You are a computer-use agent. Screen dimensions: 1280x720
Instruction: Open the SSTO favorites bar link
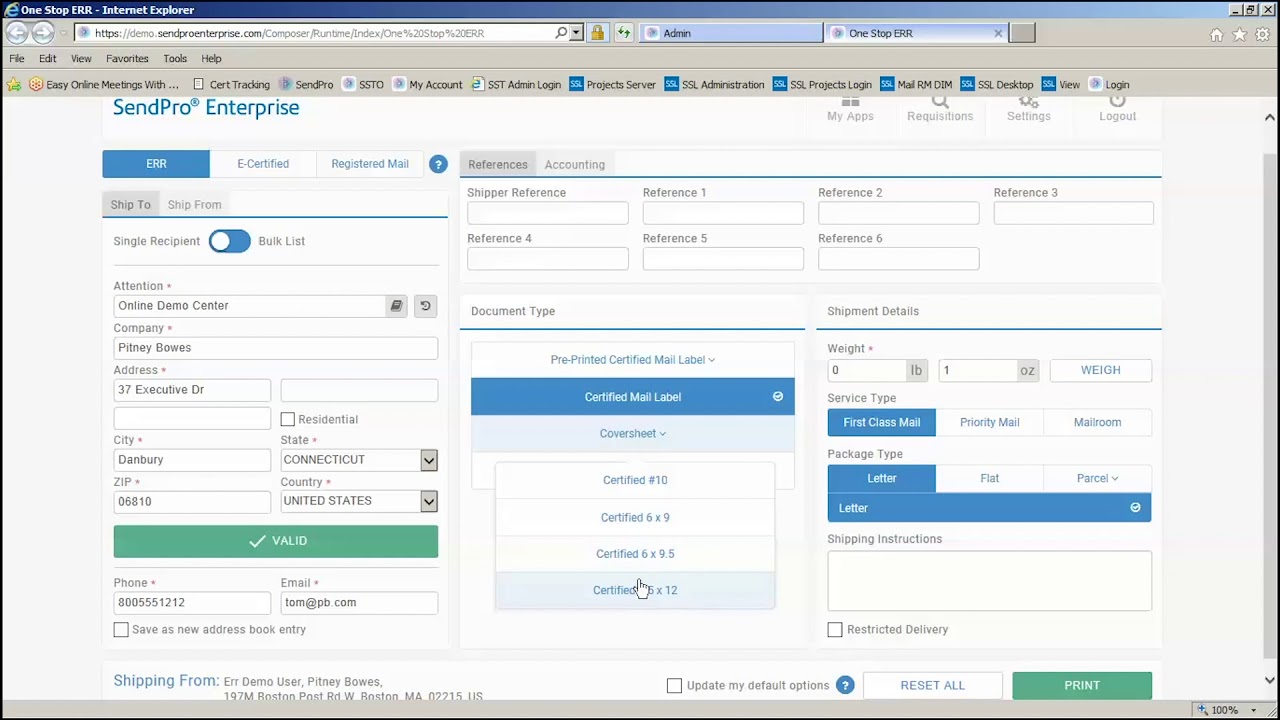[363, 84]
